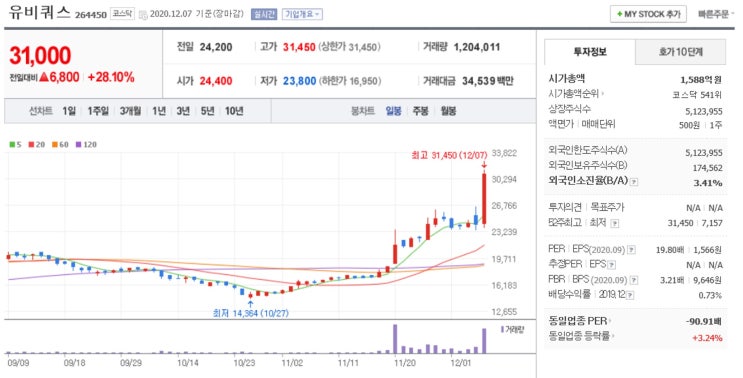Click the 최고 31,450 (12/07) chart label
Image resolution: width=743 pixels, height=378 pixels.
click(449, 155)
